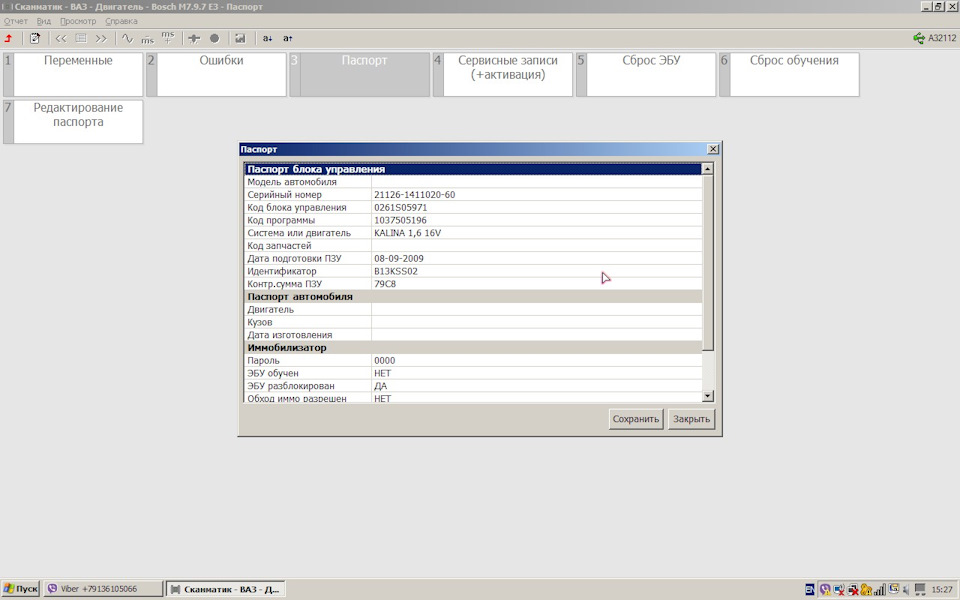The height and width of the screenshot is (600, 960).
Task: Click the green A32112 connection icon
Action: click(x=919, y=38)
